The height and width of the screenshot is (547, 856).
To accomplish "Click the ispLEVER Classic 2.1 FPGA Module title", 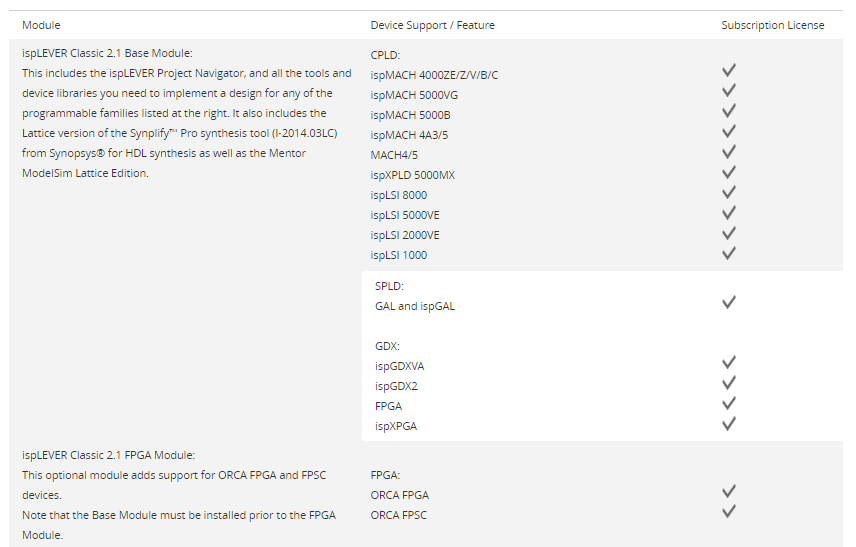I will click(x=109, y=455).
